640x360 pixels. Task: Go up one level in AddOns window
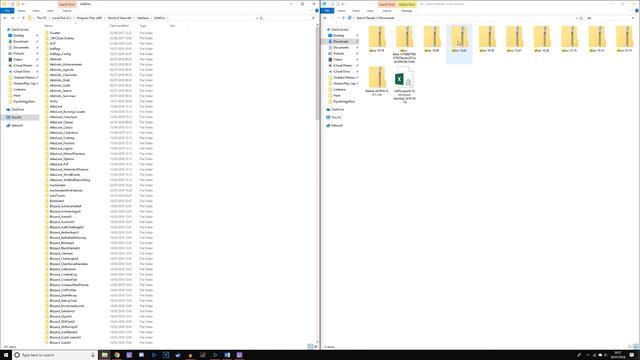[23, 18]
